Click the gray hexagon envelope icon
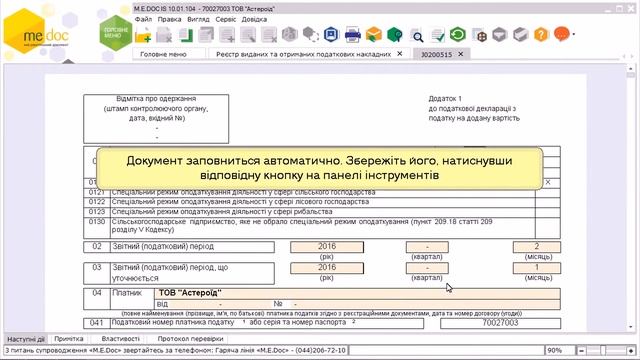Screen dimensions: 640x360 500,35
